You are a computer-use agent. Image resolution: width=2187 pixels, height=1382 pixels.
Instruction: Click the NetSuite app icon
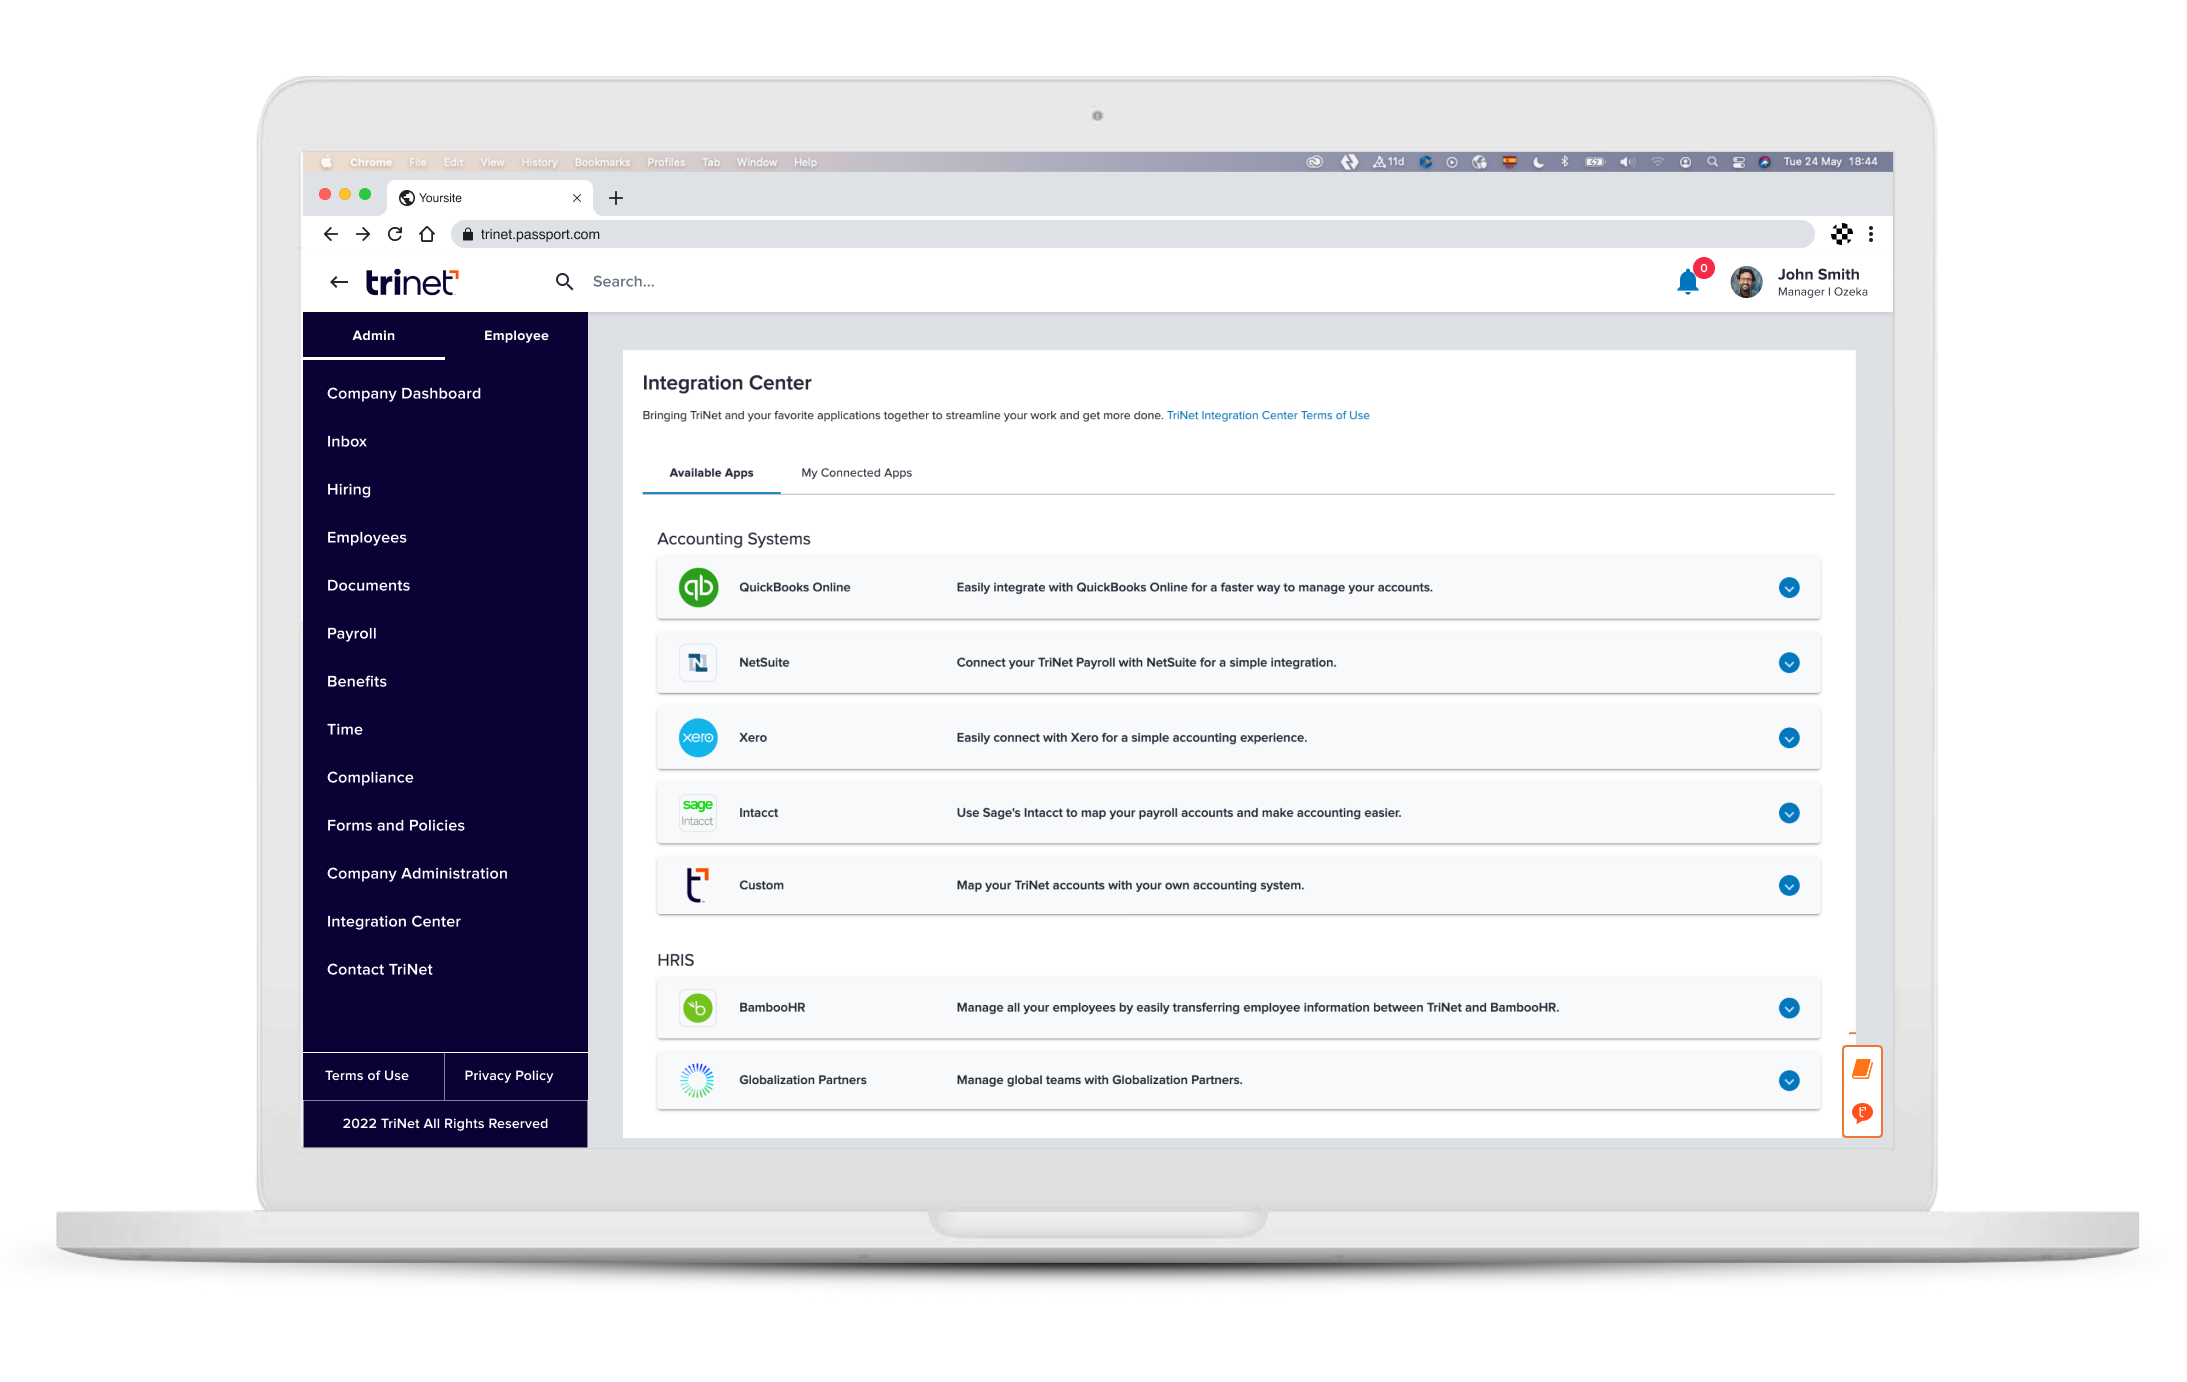point(698,662)
